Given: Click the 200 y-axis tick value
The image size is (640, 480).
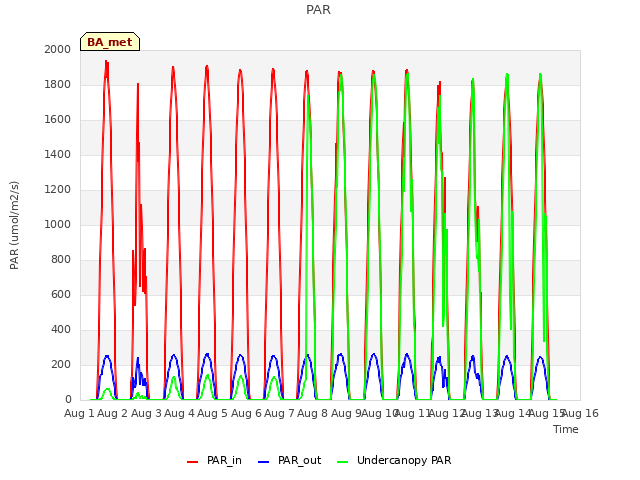Looking at the screenshot, I should 61,364.
